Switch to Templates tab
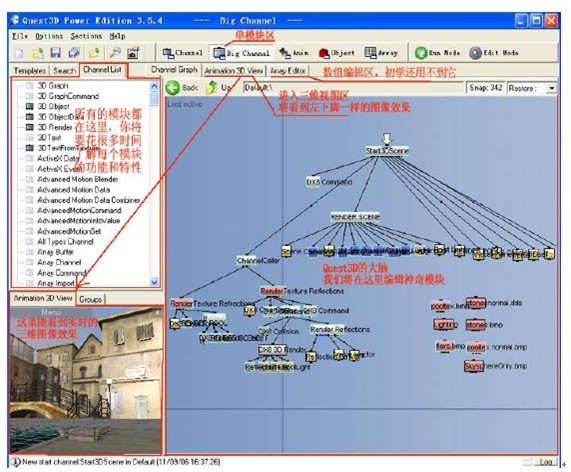Screen dimensions: 571x472 point(30,70)
